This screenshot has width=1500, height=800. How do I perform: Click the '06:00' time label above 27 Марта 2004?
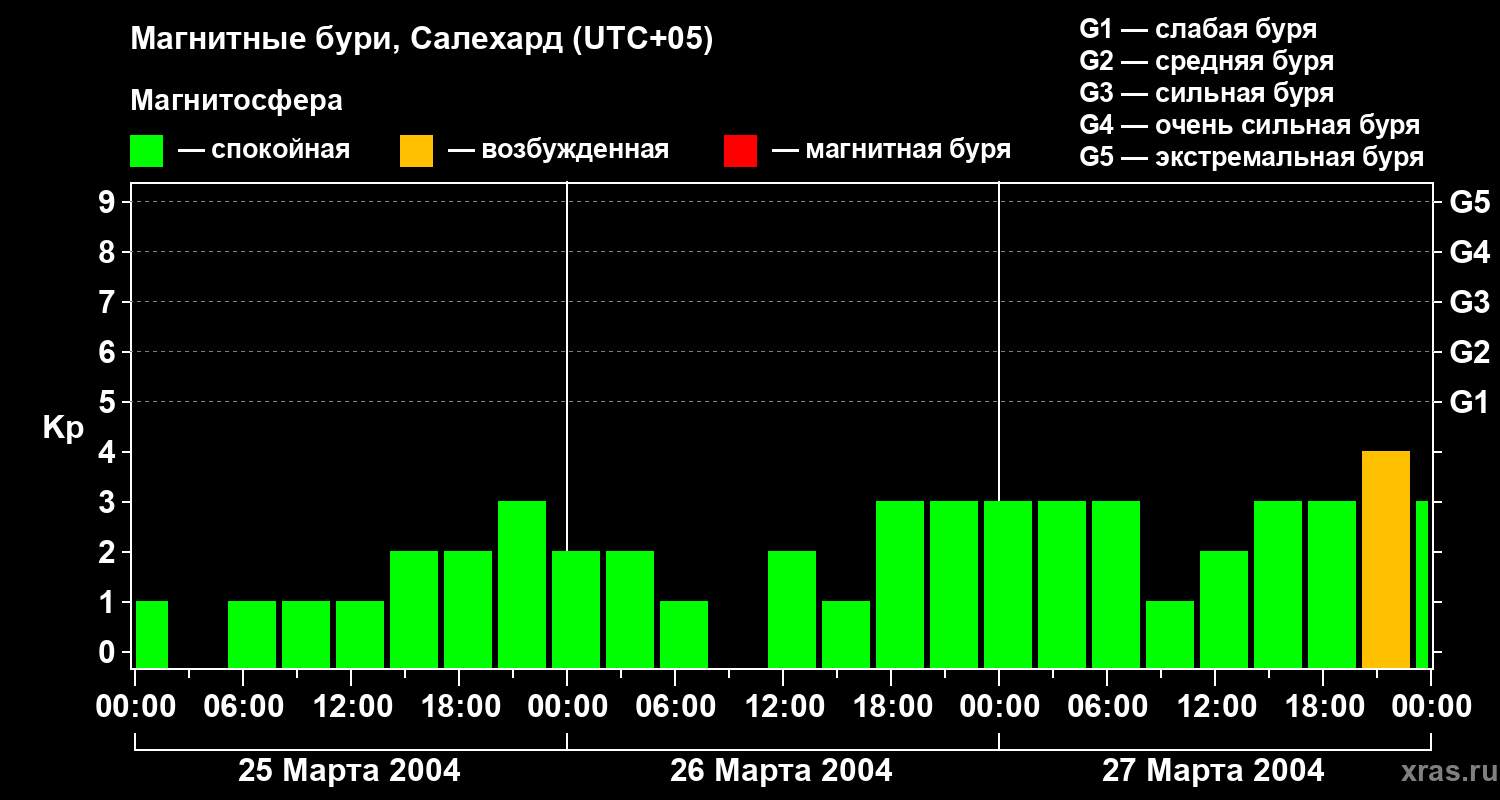[x=1107, y=707]
